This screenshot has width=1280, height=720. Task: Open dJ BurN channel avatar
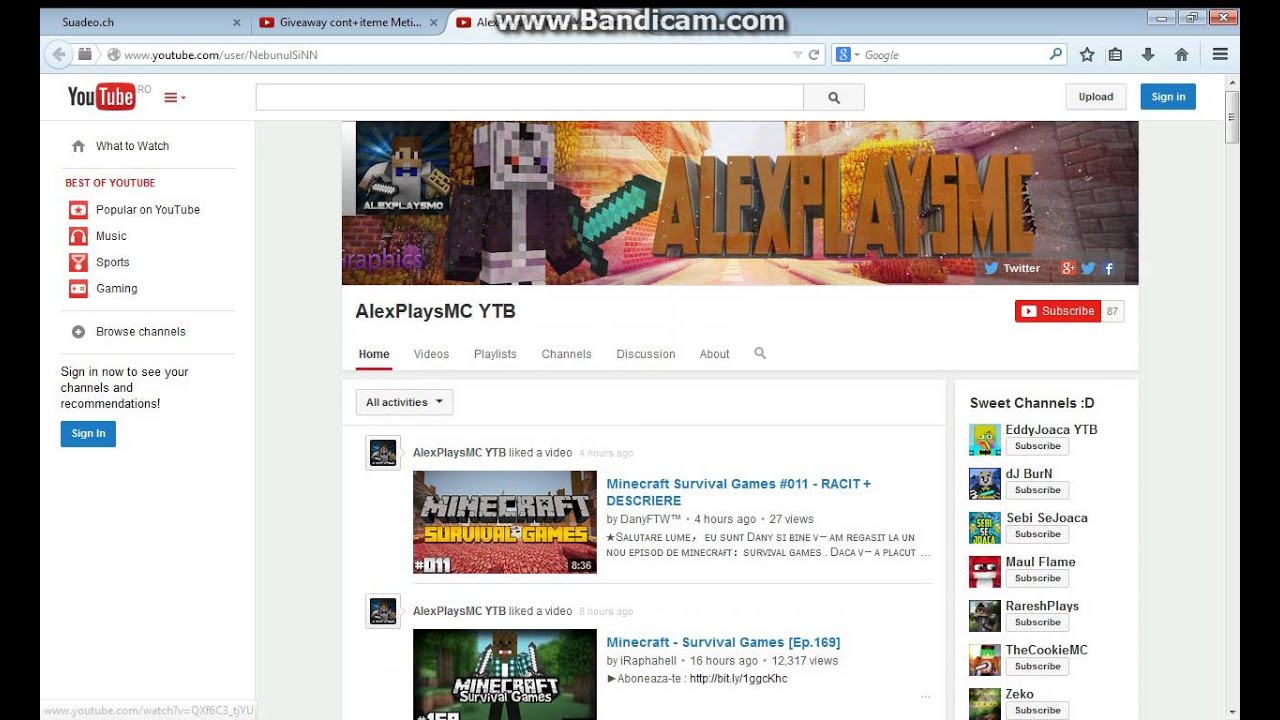pyautogui.click(x=985, y=484)
